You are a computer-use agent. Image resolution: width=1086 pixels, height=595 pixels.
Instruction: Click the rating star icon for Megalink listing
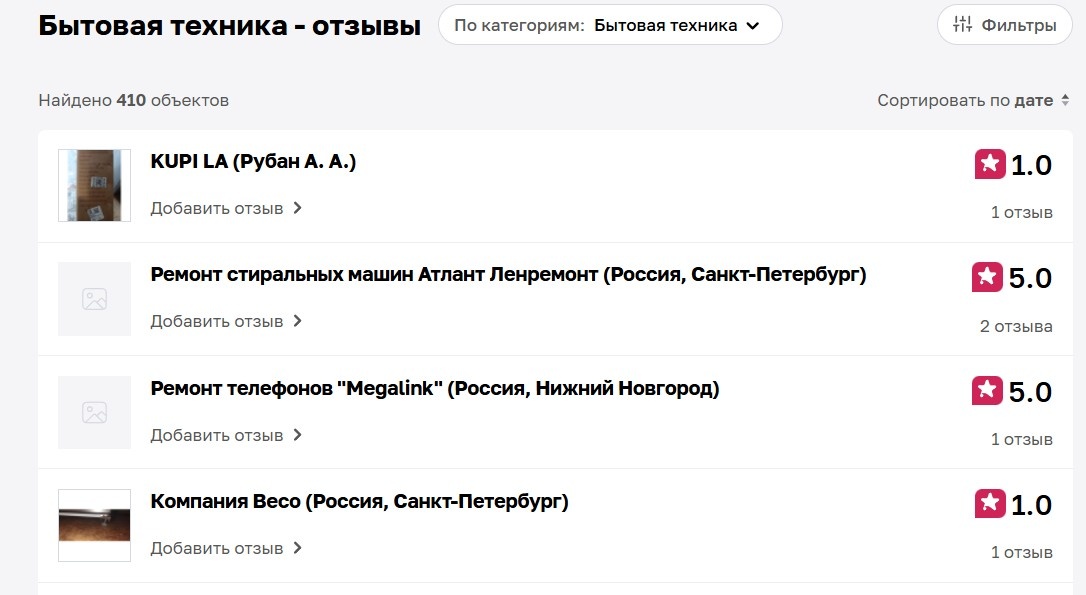click(987, 391)
